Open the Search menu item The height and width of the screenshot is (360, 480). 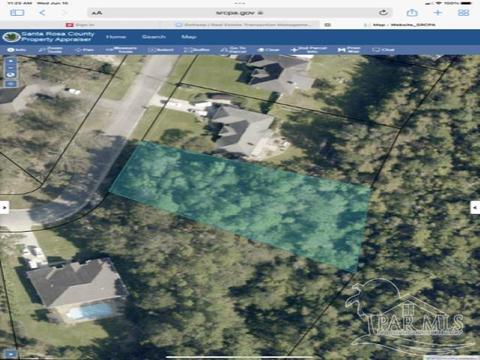(x=154, y=37)
